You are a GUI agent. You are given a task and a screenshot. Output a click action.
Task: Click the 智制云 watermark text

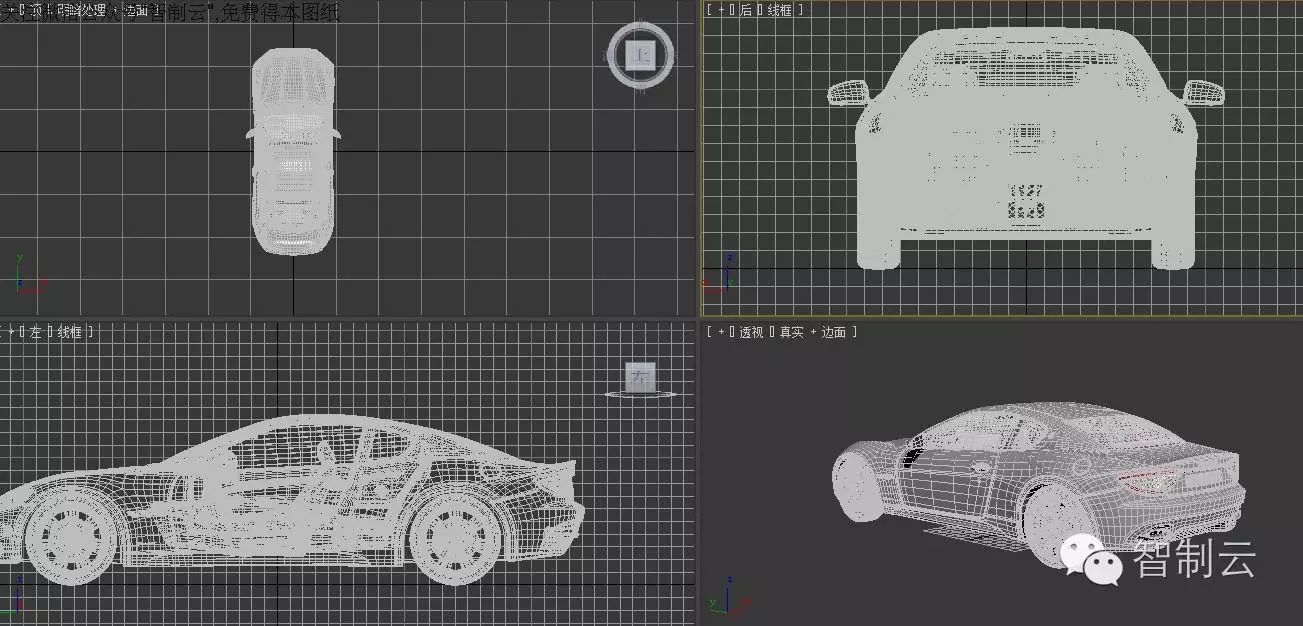1193,558
